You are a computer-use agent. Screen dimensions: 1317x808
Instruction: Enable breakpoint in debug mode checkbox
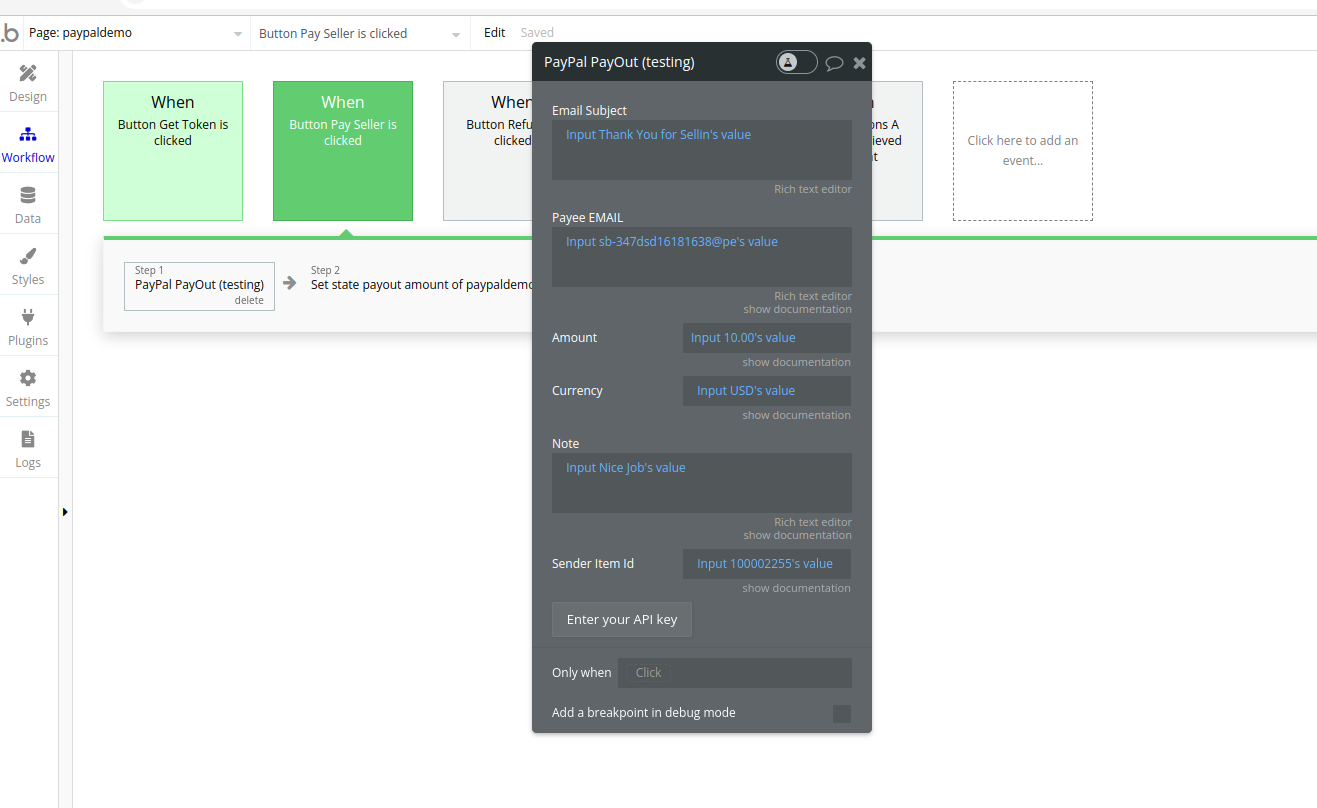(842, 713)
